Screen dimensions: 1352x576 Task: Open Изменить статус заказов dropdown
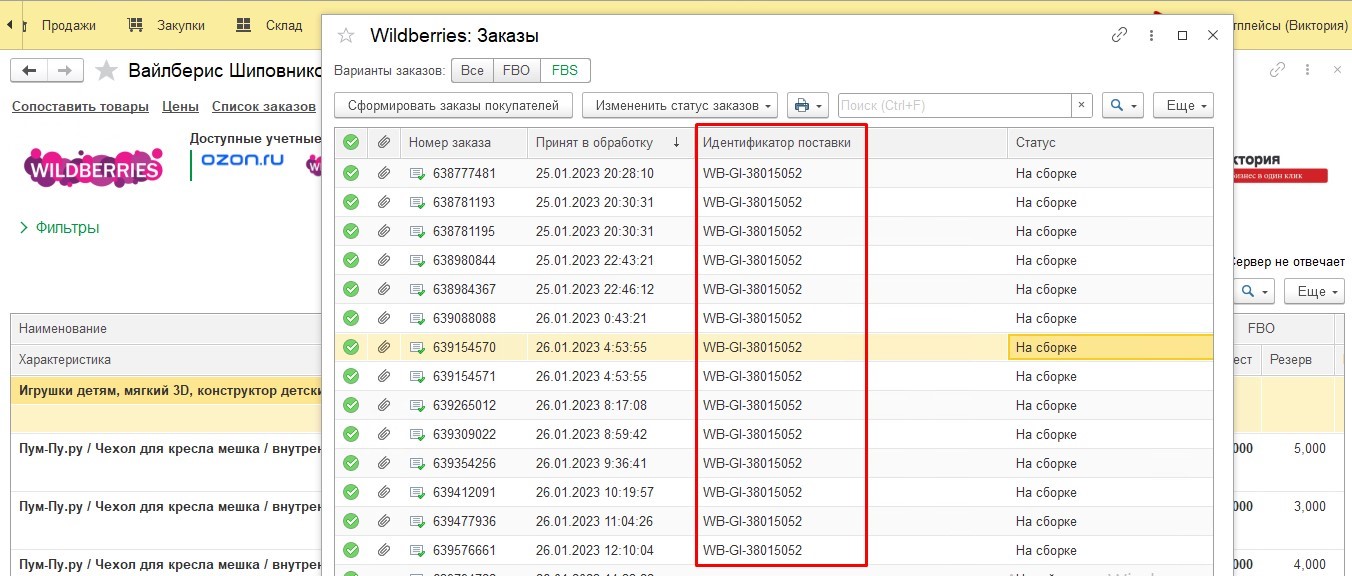681,105
